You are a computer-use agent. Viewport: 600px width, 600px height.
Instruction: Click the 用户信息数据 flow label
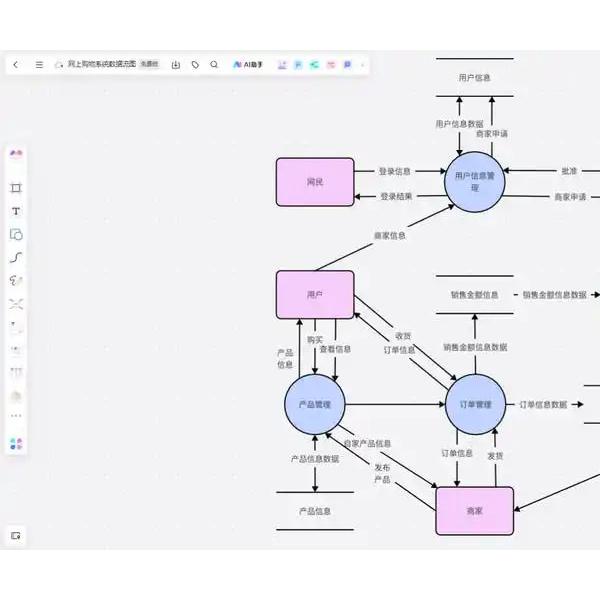tap(459, 124)
